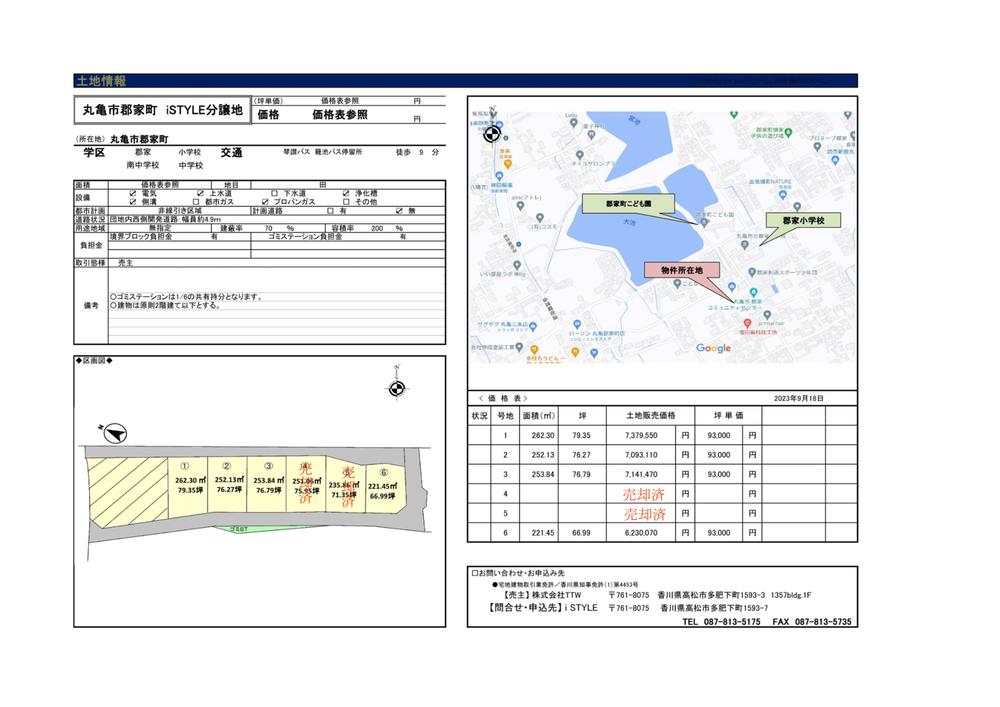1000x707 pixels.
Task: Click the 7,093,110 price in row 2
Action: pyautogui.click(x=641, y=455)
